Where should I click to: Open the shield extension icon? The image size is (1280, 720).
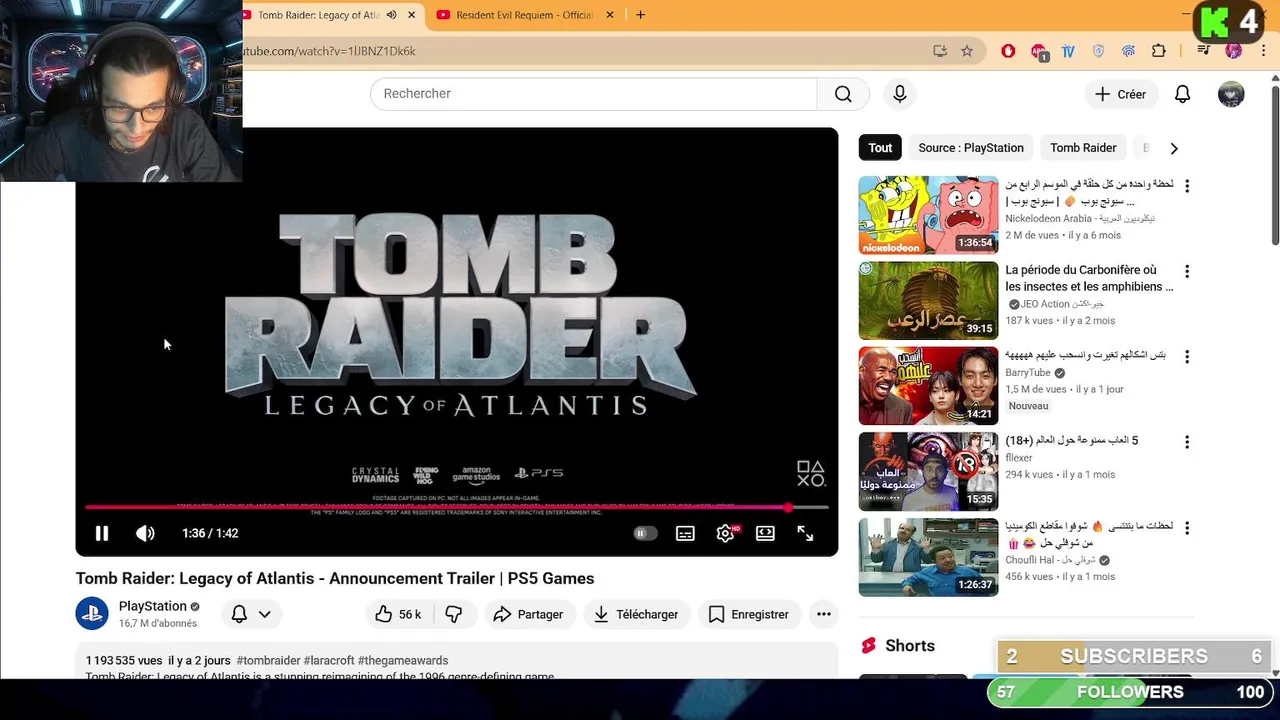(1098, 51)
